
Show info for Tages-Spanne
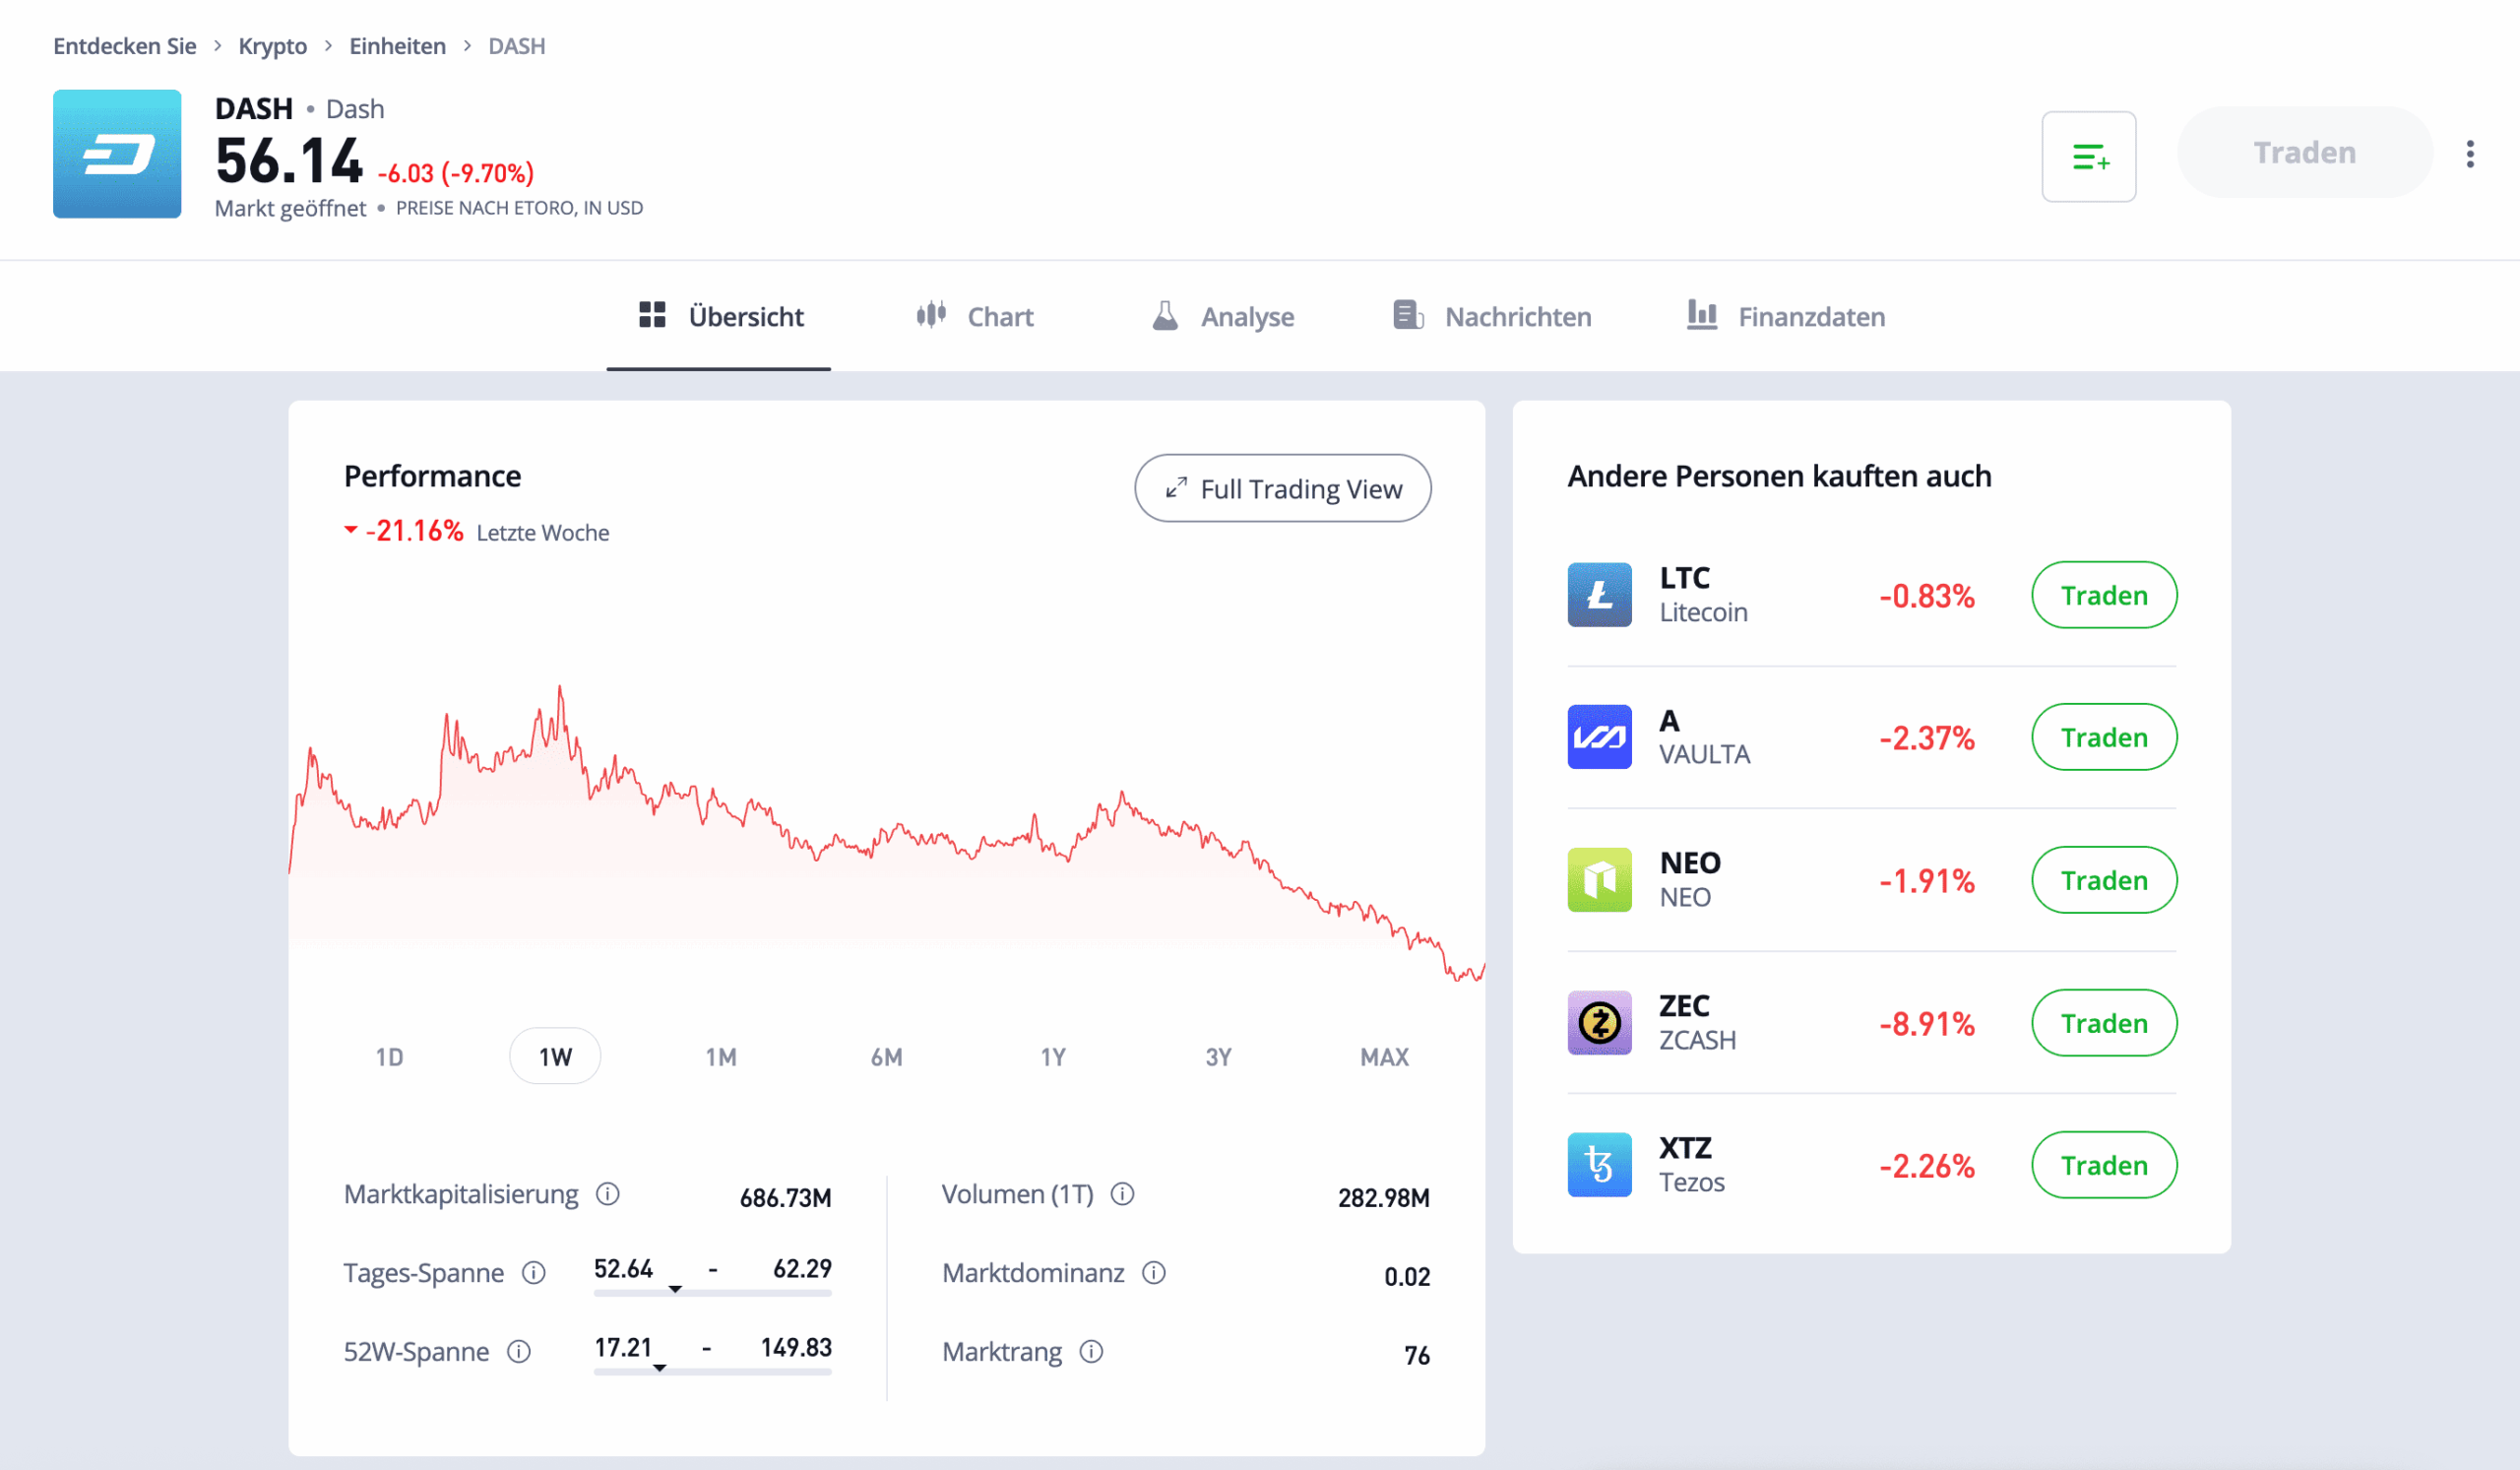(x=534, y=1273)
